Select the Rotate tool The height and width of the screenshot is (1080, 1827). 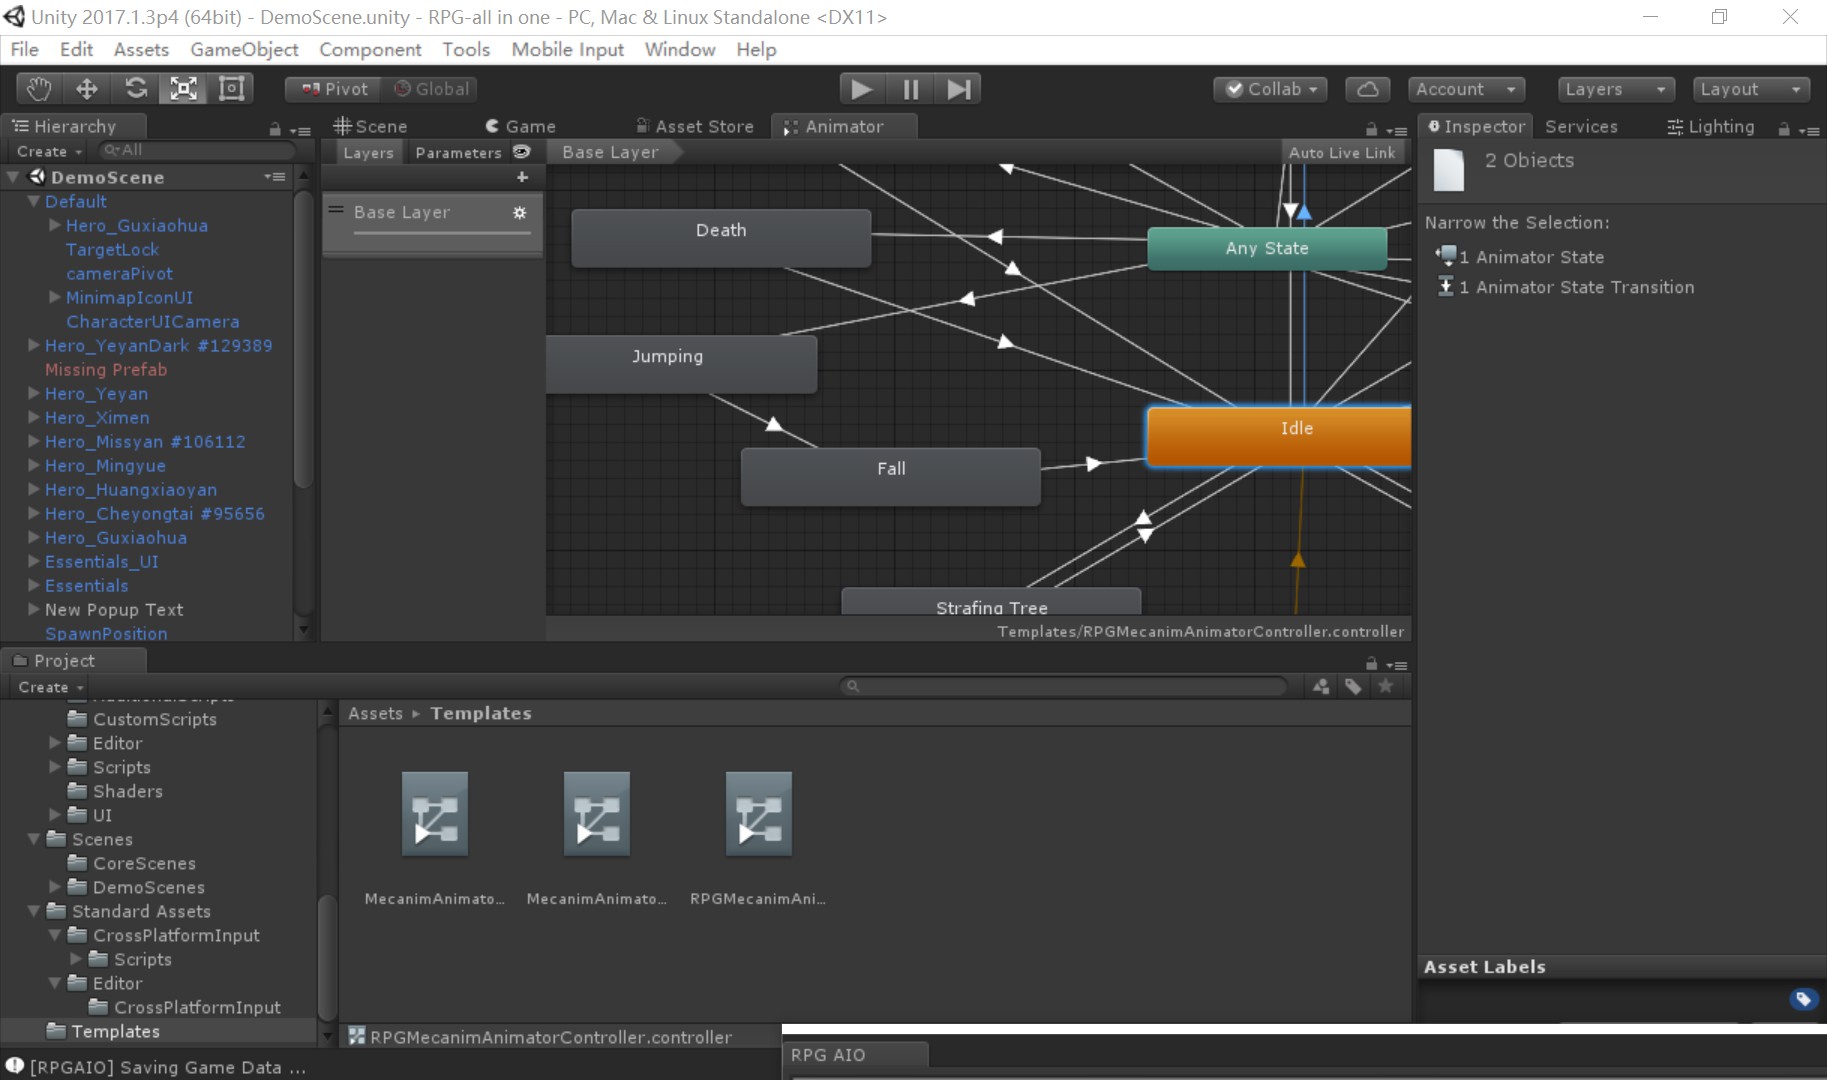135,89
